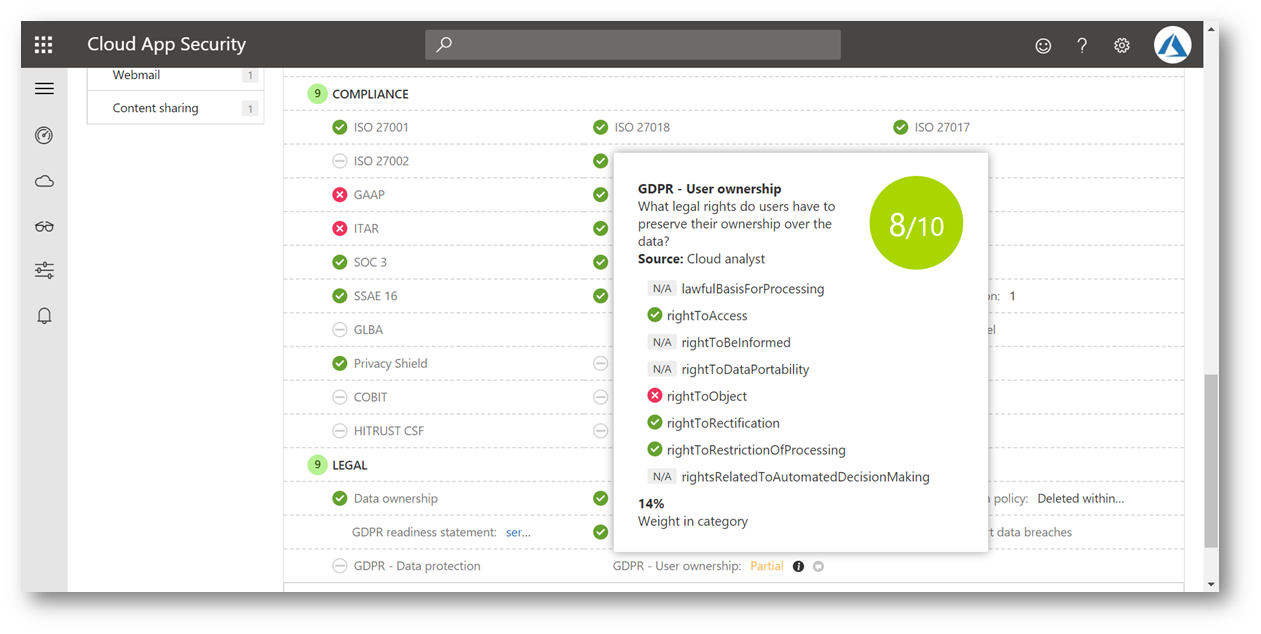
Task: Open the settings gear
Action: (1122, 45)
